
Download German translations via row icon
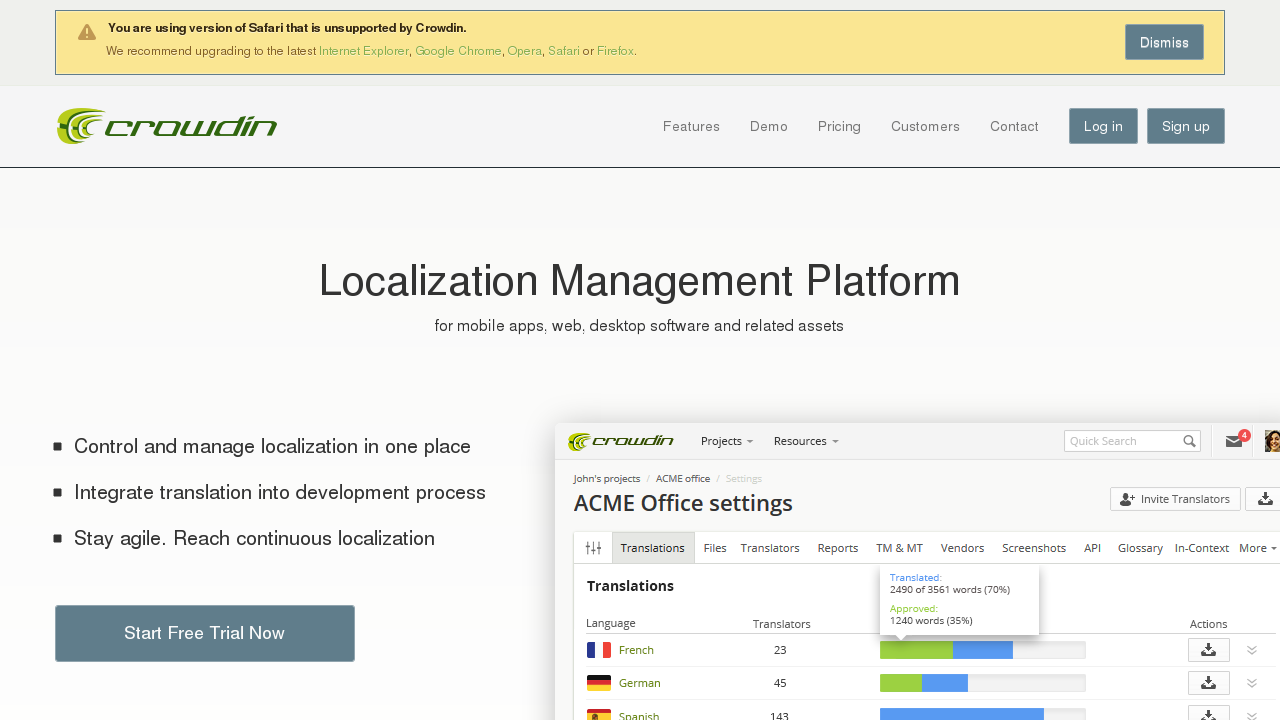tap(1208, 683)
